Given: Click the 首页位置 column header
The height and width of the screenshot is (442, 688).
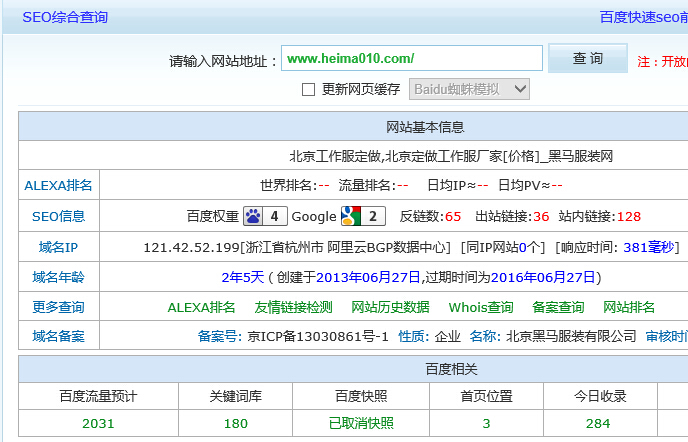Looking at the screenshot, I should [486, 396].
